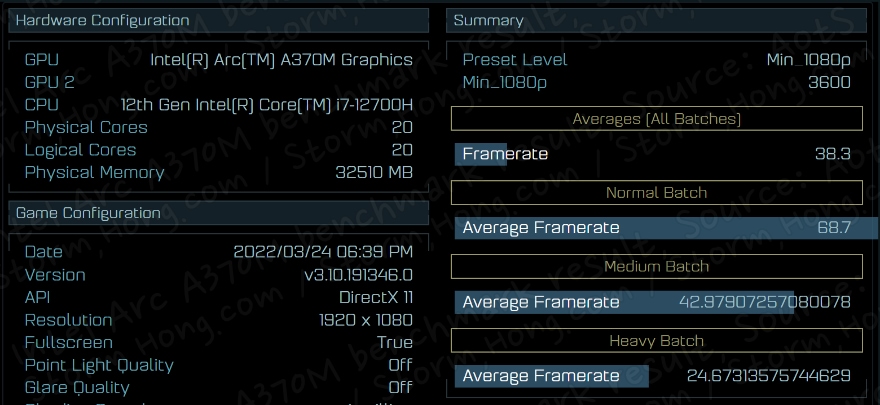Click the 68.7 Average Framerate bar
This screenshot has width=880, height=405.
(x=666, y=228)
